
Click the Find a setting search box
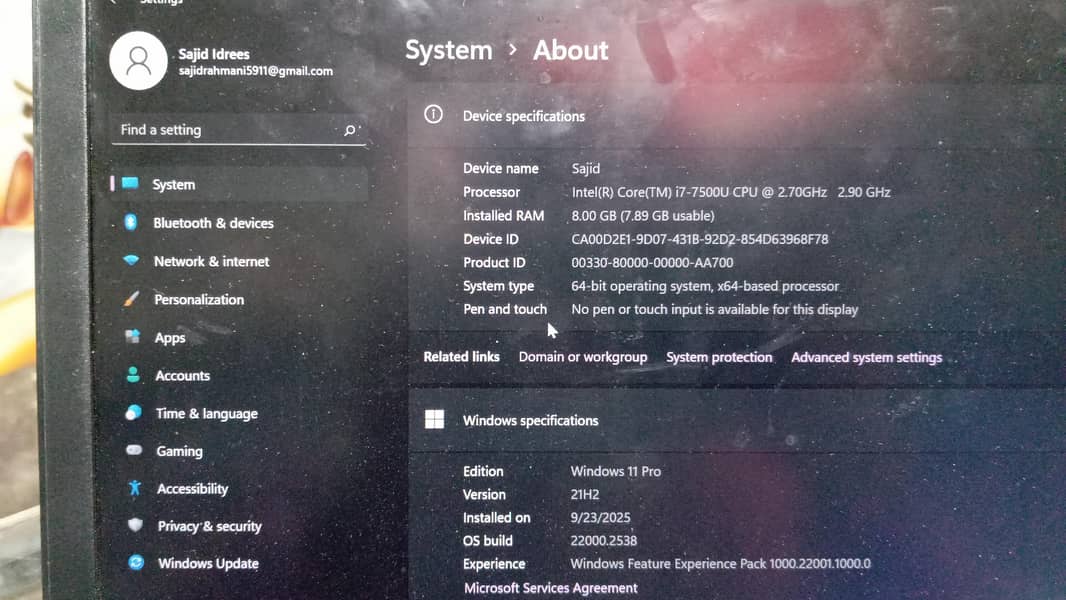[x=228, y=130]
